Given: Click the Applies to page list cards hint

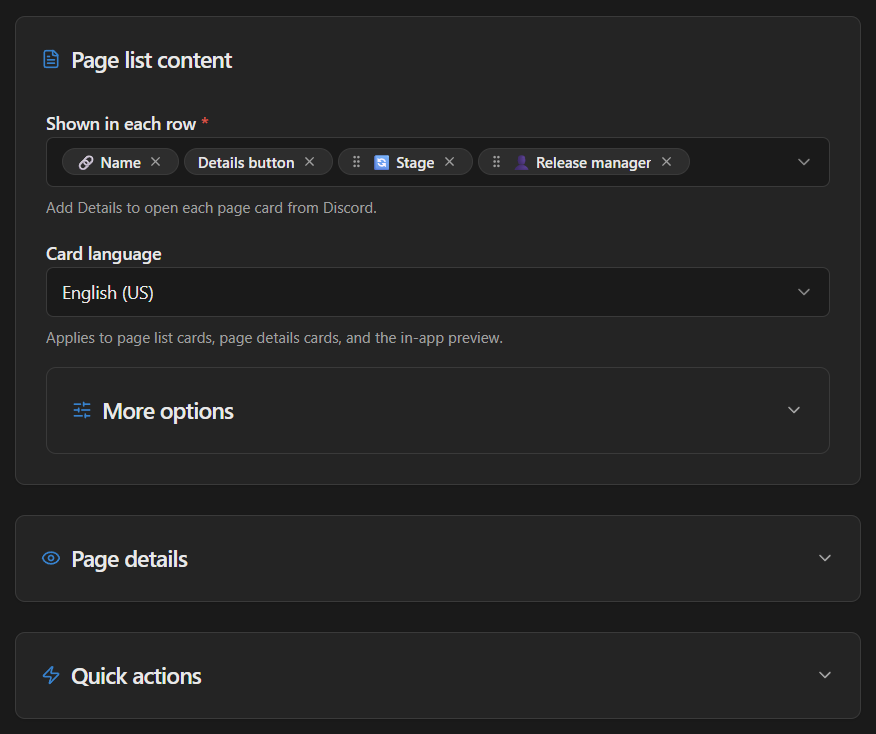Looking at the screenshot, I should click(274, 338).
